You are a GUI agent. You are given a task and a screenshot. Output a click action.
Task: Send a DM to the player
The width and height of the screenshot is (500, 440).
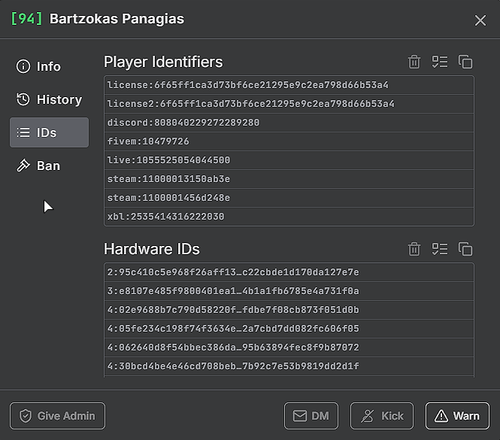[311, 416]
